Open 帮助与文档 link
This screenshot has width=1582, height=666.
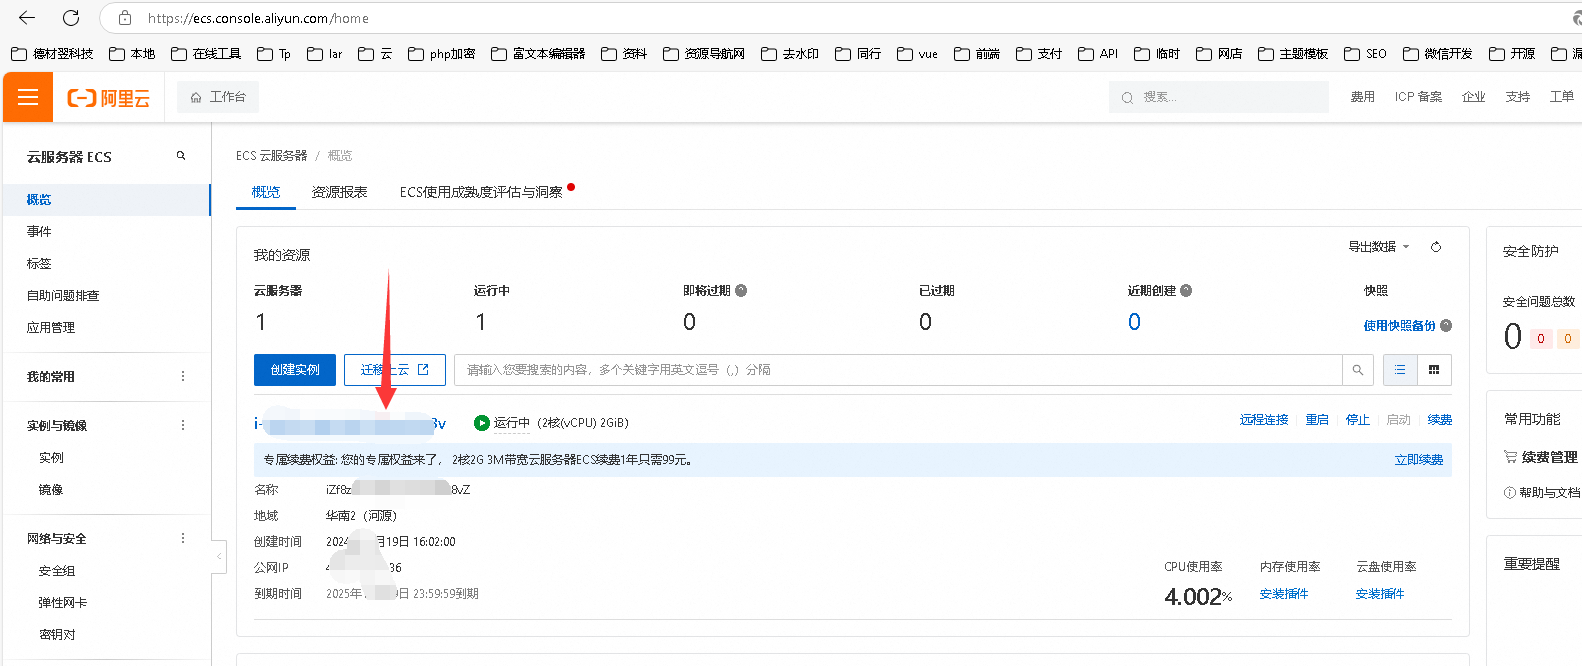[x=1542, y=493]
